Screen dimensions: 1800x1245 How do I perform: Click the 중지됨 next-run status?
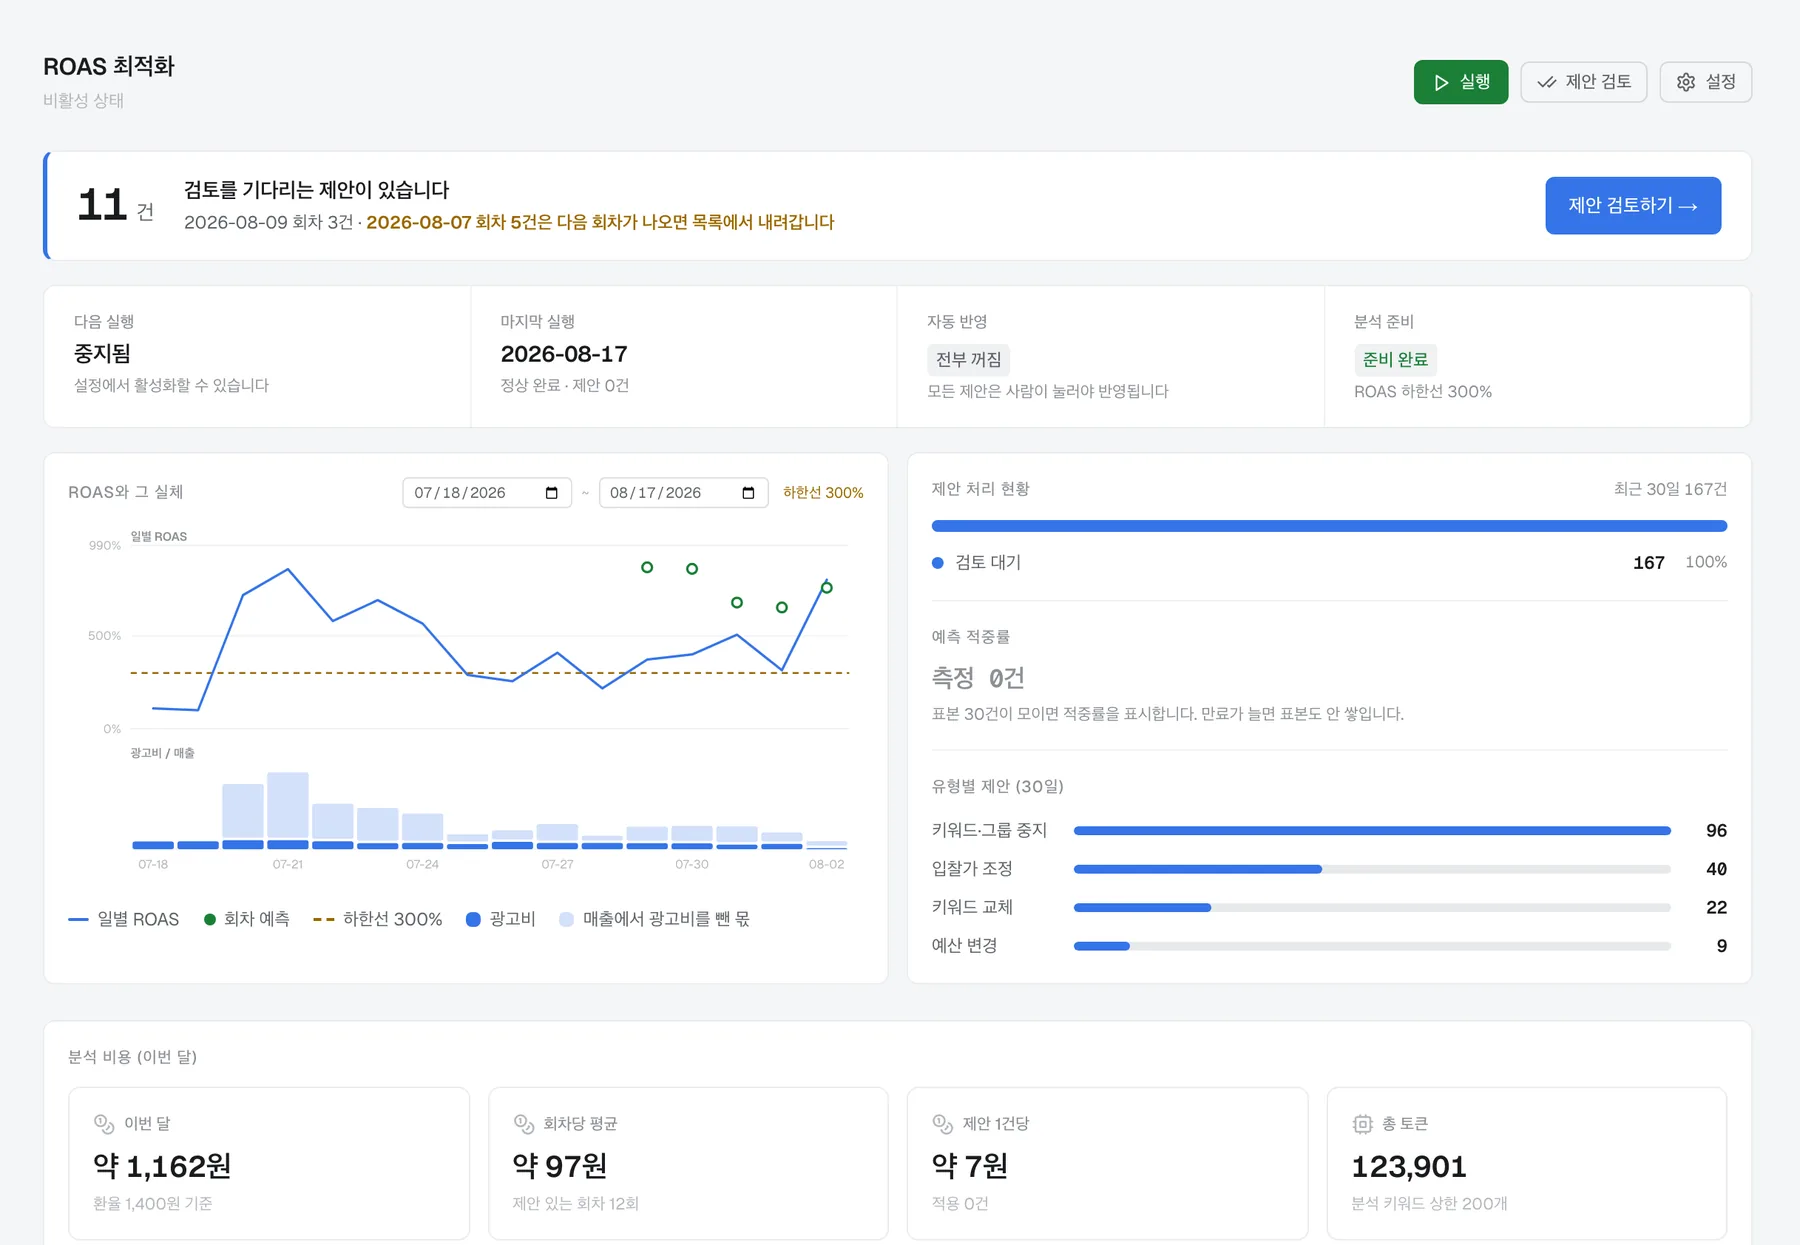tap(102, 354)
